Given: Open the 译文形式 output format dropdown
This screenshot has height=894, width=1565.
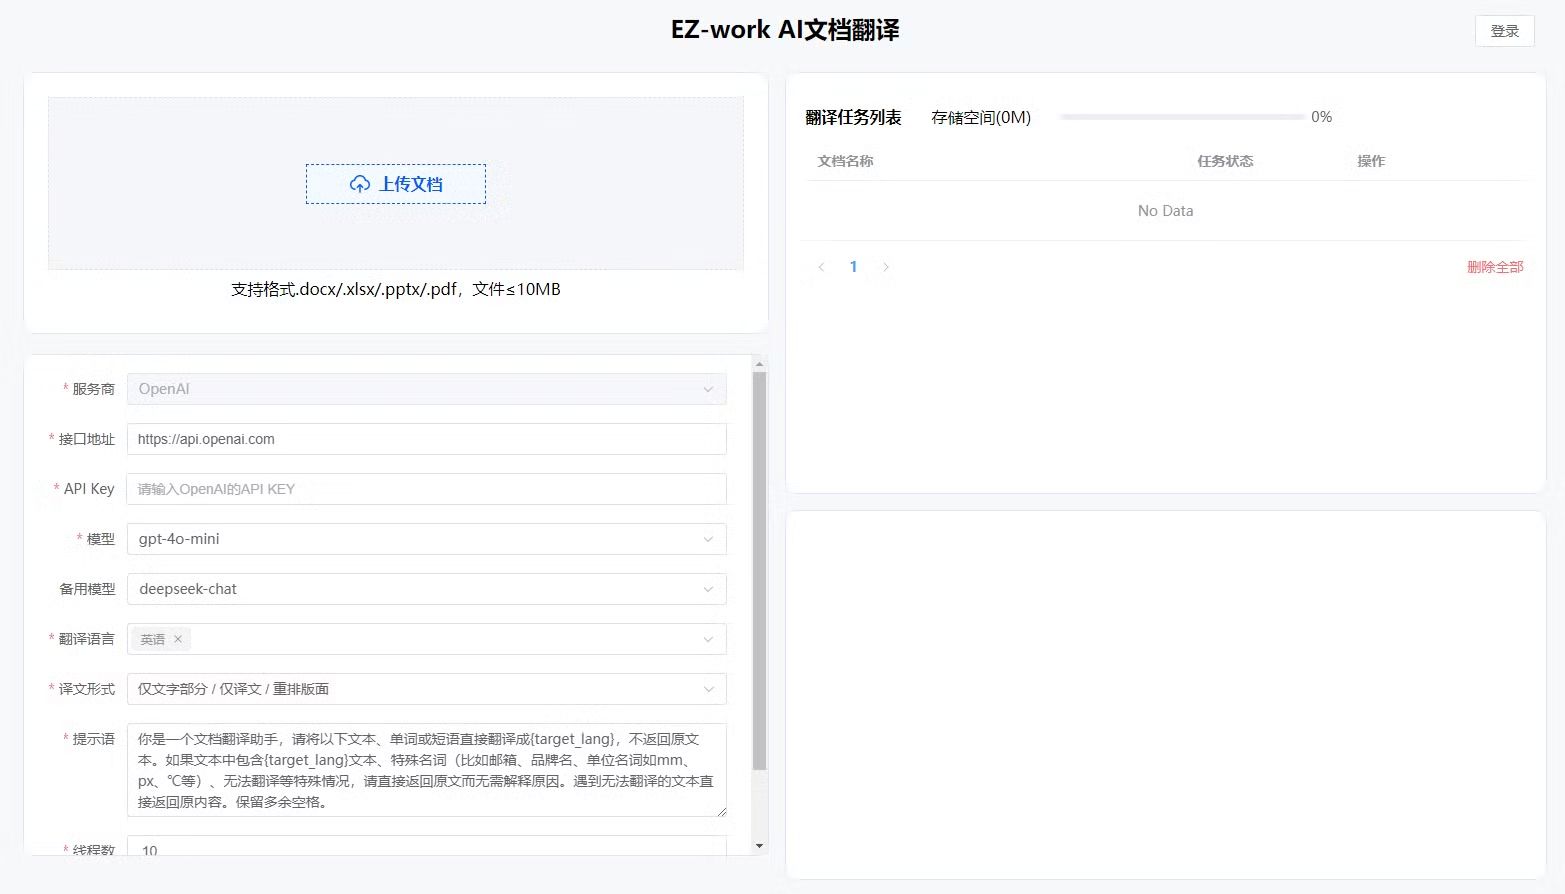Looking at the screenshot, I should [708, 689].
